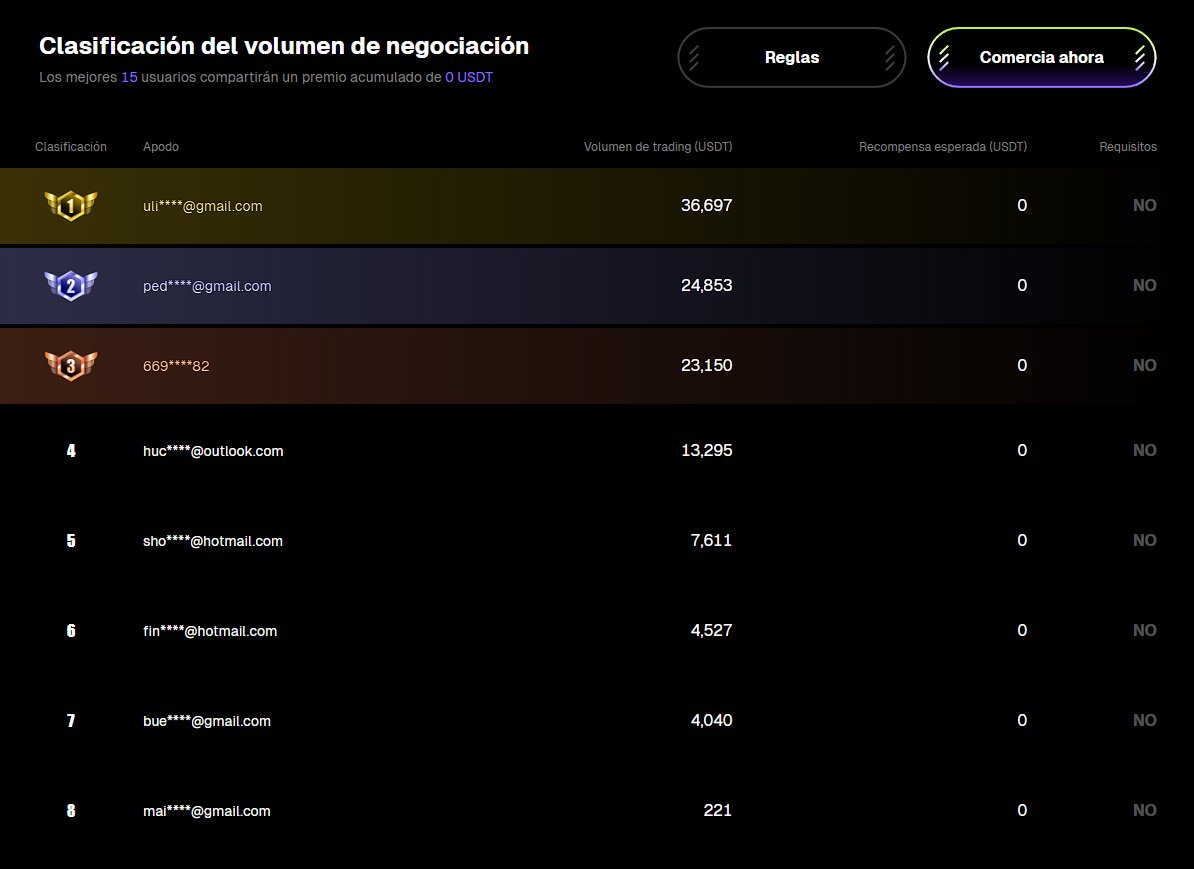Screen dimensions: 1194x869
Task: Click NO requirement for uli****@gmail.com
Action: click(1145, 205)
